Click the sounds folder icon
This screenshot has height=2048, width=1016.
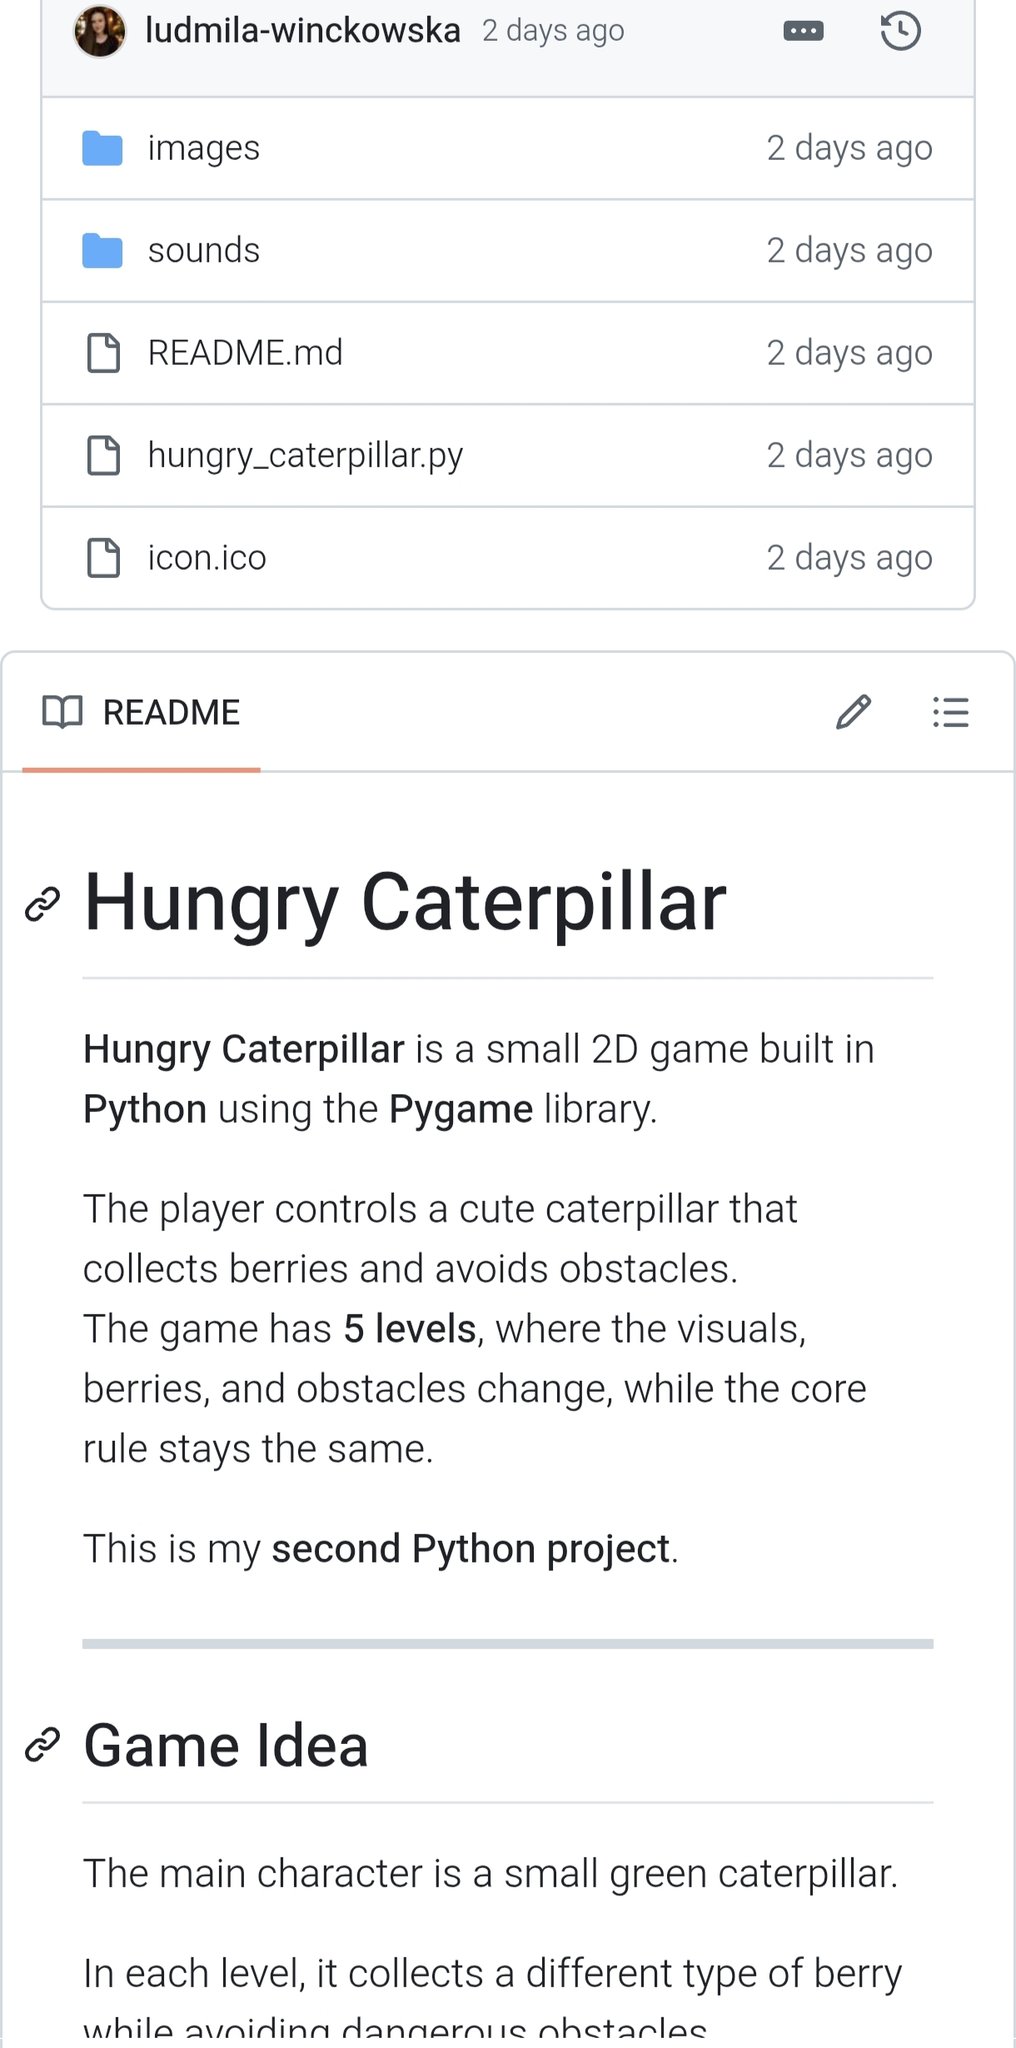(102, 250)
